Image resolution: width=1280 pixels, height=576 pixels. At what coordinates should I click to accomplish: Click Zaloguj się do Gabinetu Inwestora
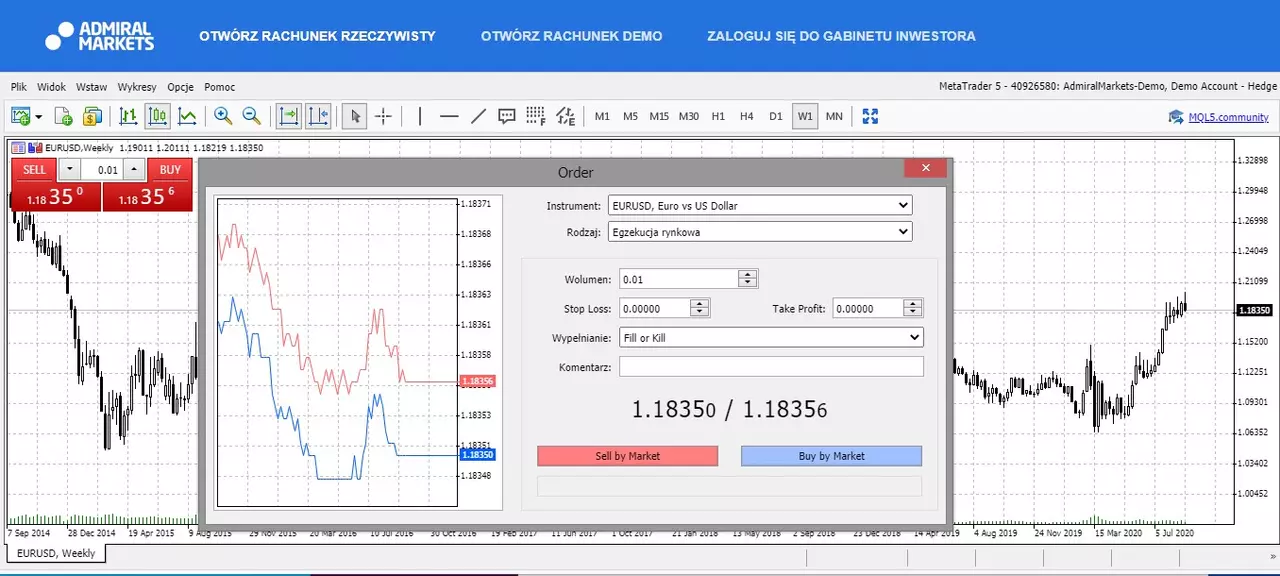coord(841,36)
